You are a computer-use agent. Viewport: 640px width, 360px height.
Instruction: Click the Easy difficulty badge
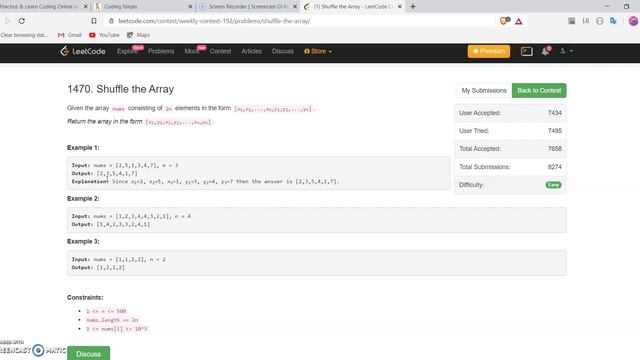click(x=553, y=185)
